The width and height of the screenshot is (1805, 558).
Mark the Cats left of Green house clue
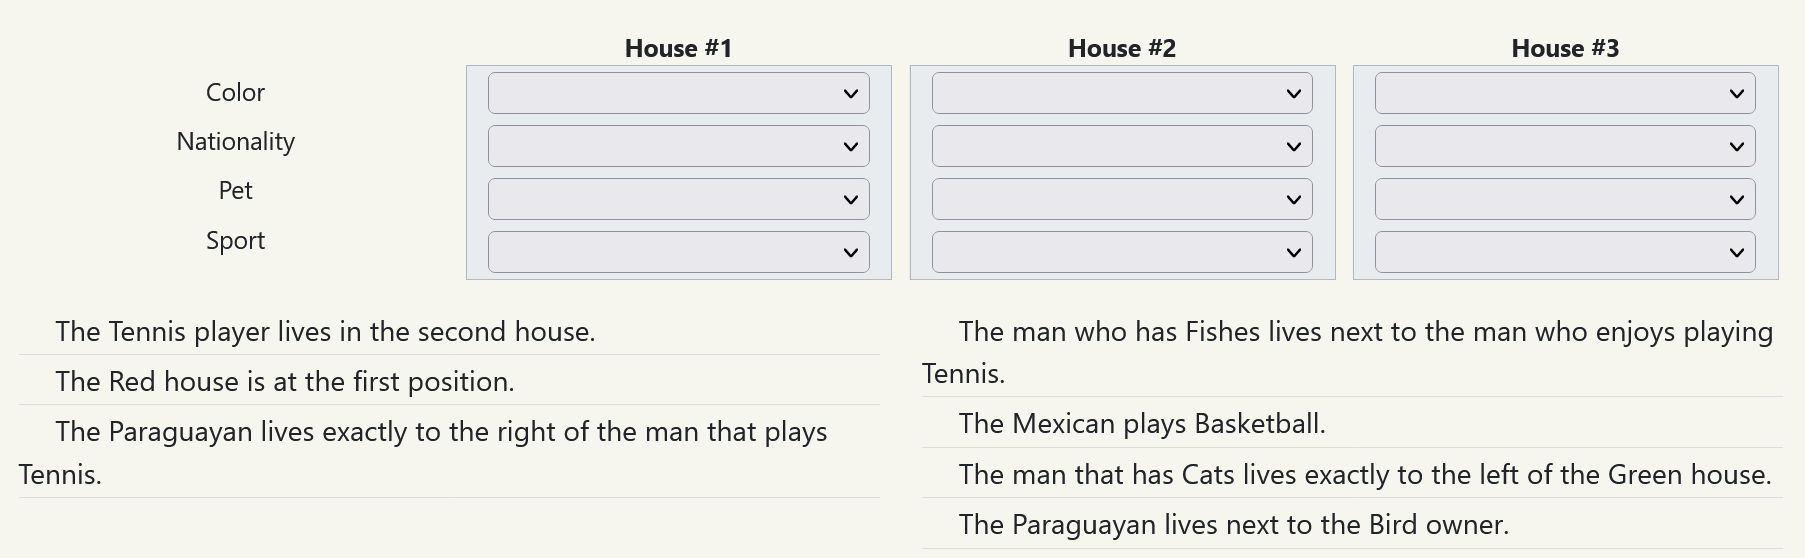tap(1365, 475)
